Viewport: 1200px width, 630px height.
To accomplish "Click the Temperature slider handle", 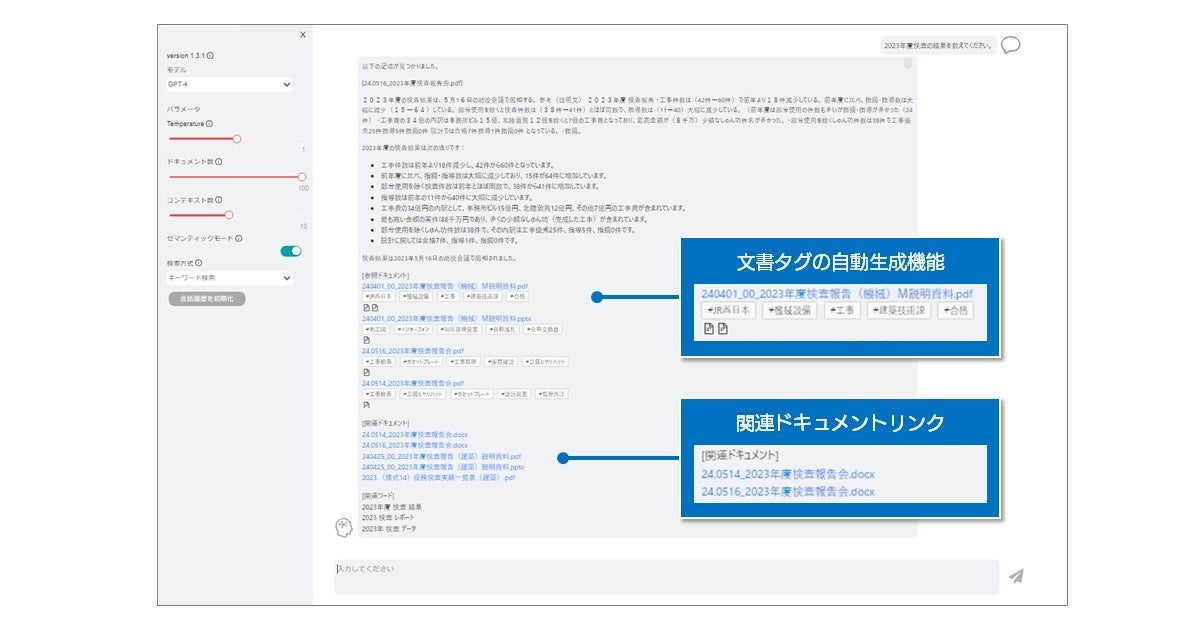I will pos(237,139).
